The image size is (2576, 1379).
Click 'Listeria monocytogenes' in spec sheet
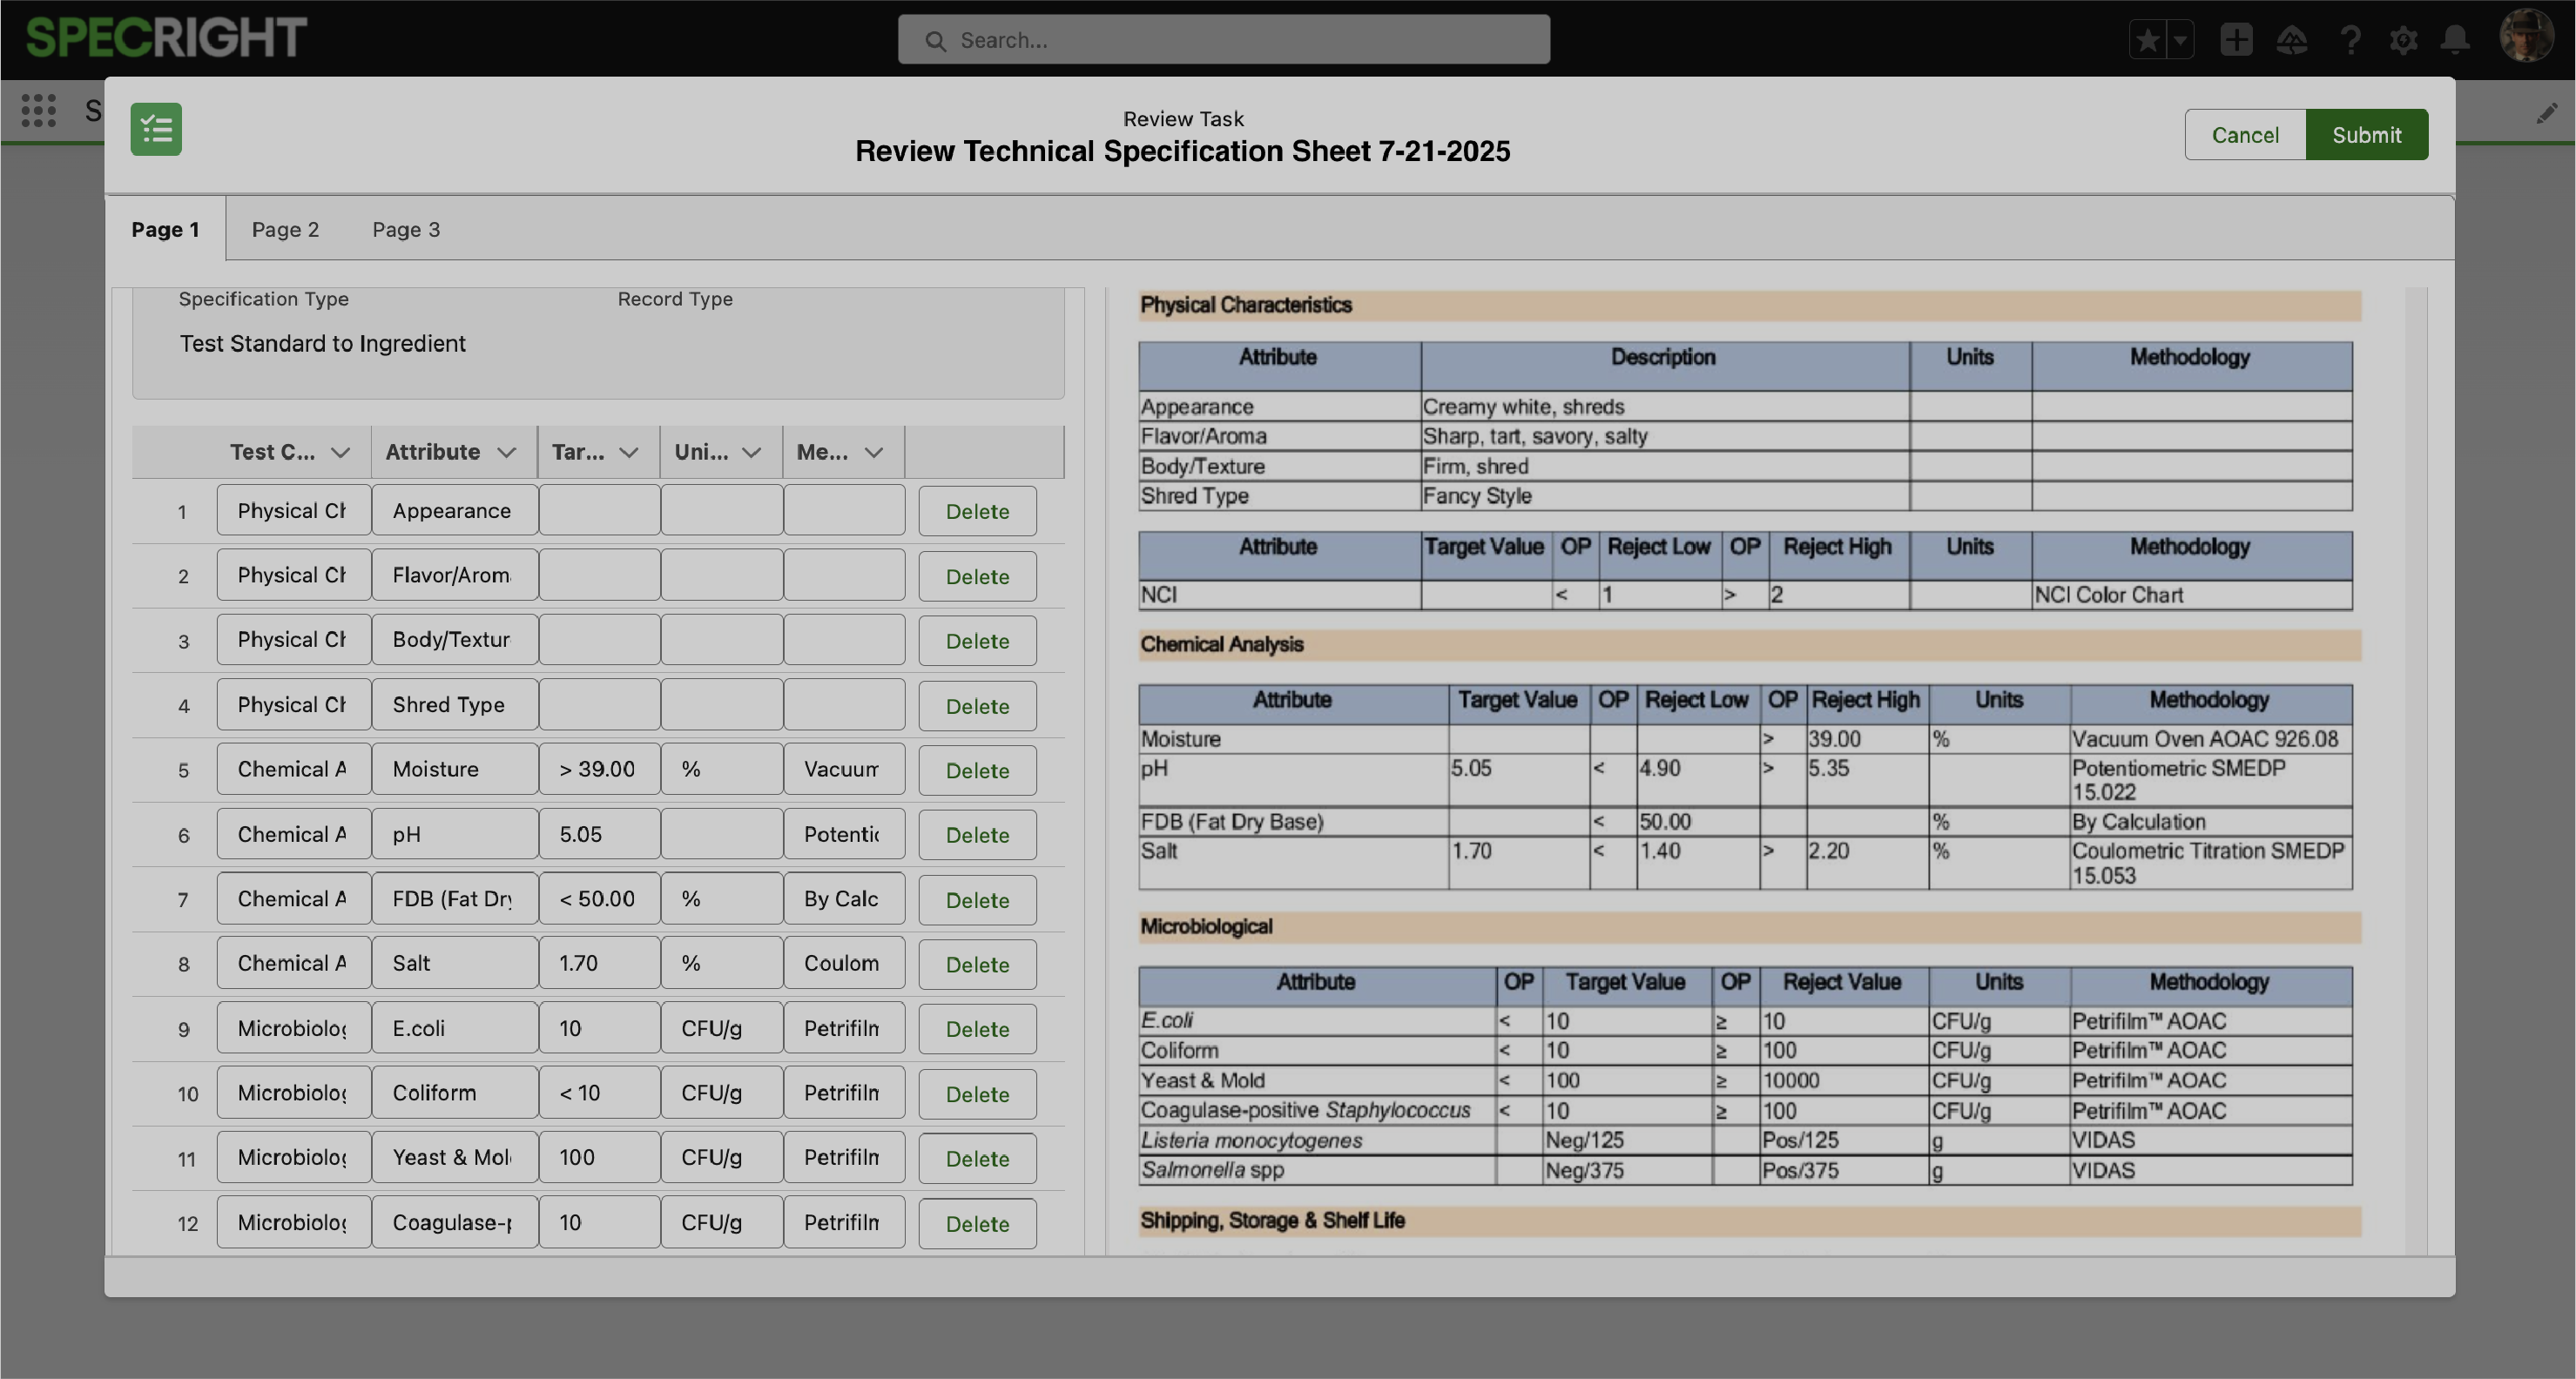(1251, 1140)
